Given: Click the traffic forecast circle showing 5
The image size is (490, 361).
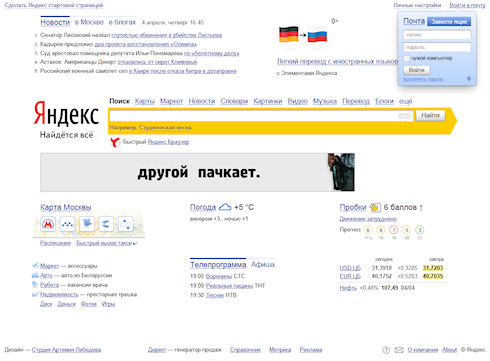Looking at the screenshot, I should 407,230.
